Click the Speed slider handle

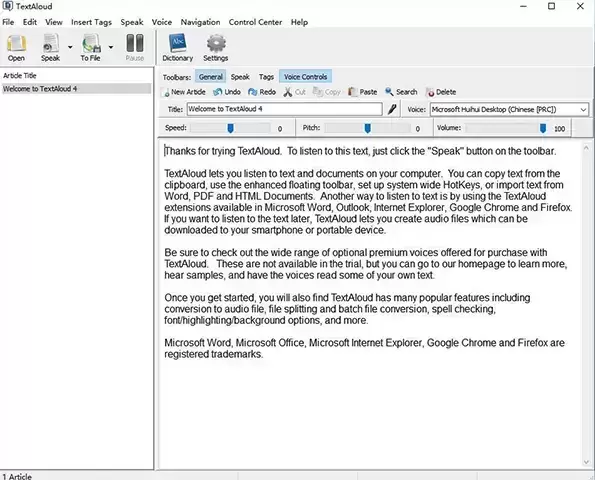230,128
